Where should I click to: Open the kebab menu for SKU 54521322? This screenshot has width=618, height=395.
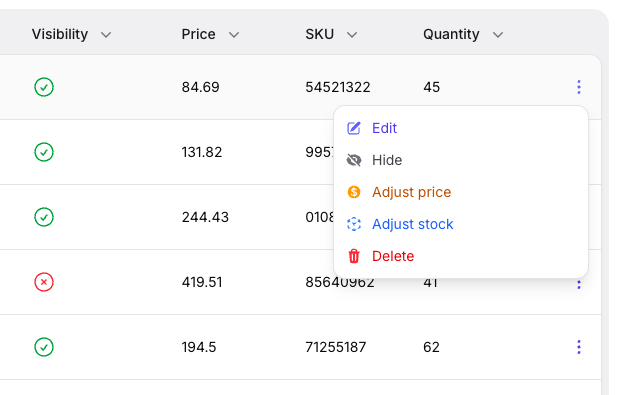pos(579,87)
